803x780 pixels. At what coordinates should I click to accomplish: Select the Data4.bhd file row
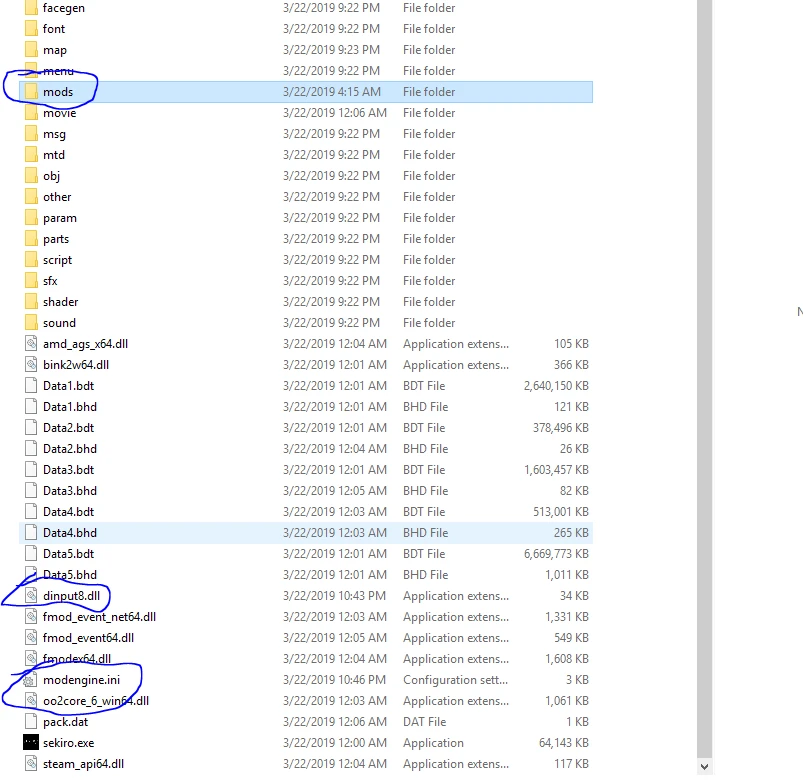point(300,533)
